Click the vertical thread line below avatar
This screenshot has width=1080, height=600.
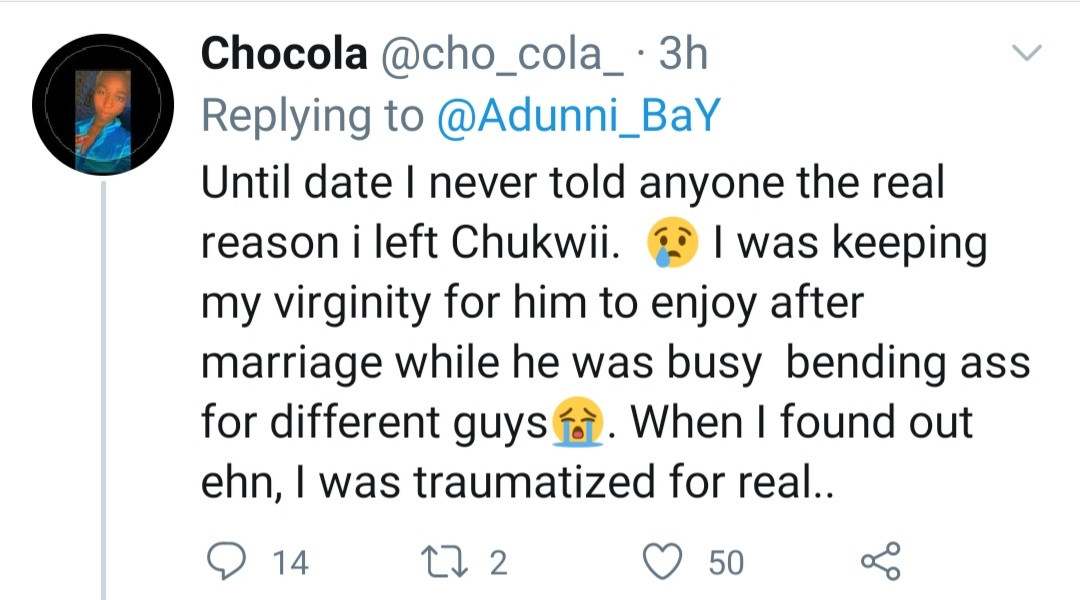104,400
